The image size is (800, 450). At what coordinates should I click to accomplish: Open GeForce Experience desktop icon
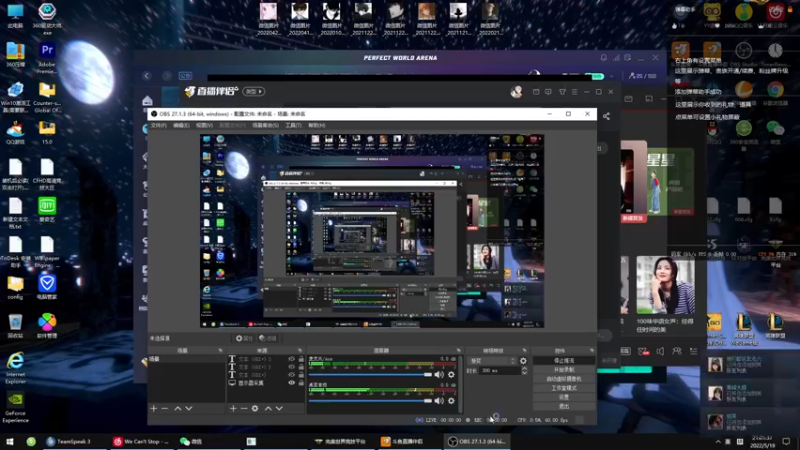pos(15,407)
